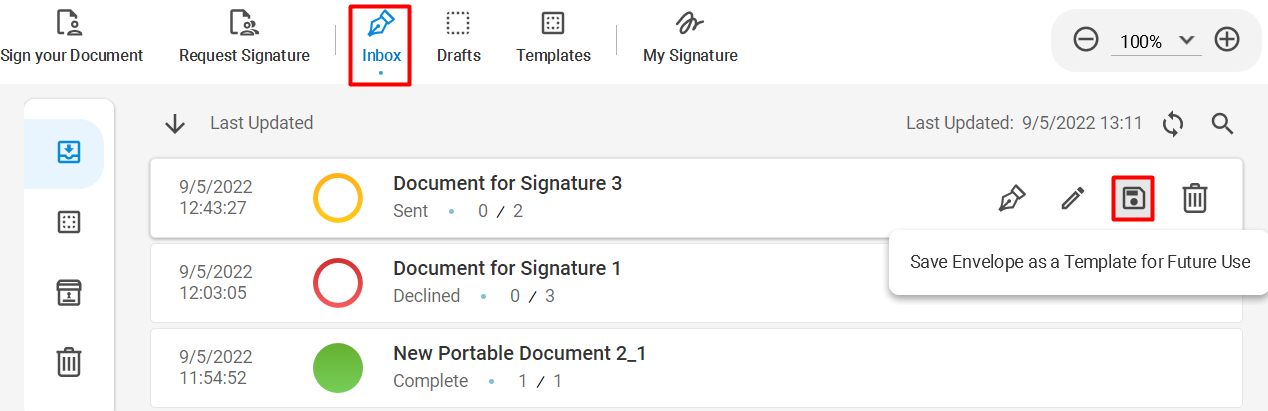Open the archive box sidebar icon
Image resolution: width=1268 pixels, height=411 pixels.
tap(68, 292)
